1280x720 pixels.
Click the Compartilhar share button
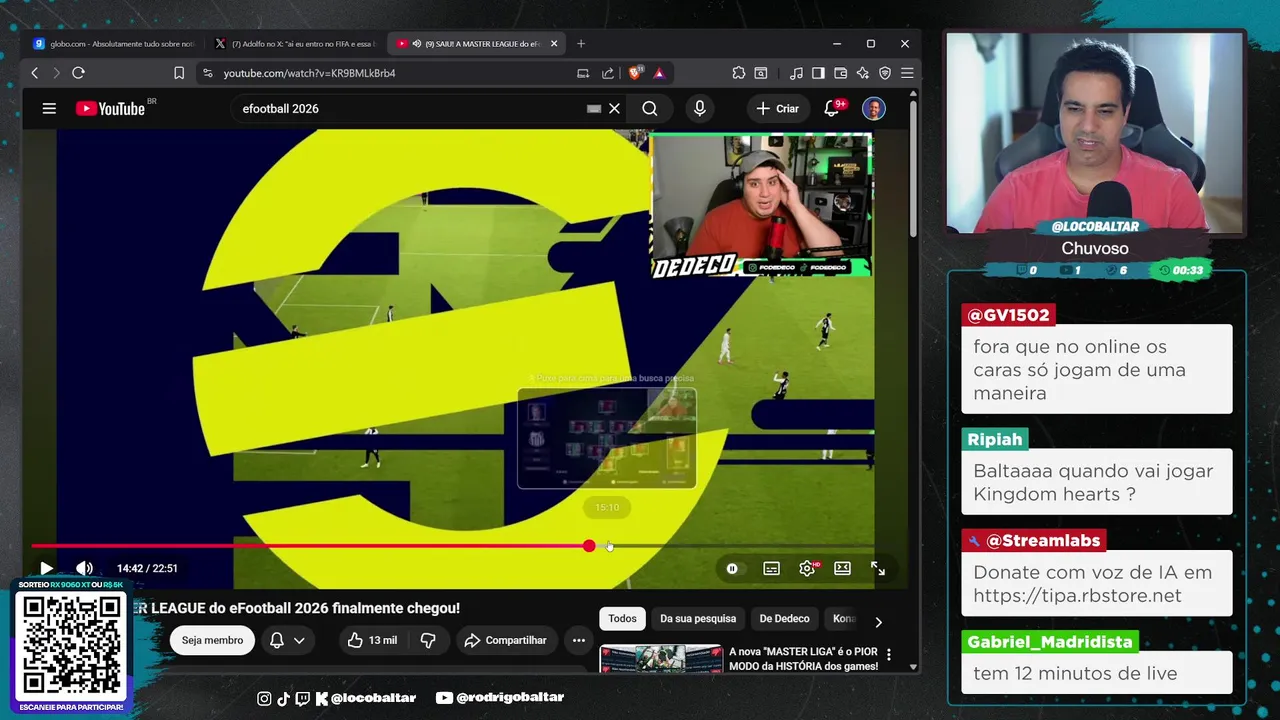coord(505,640)
